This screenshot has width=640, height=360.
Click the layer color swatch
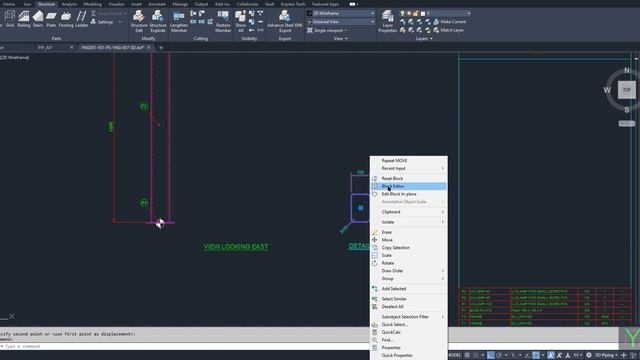click(x=422, y=13)
